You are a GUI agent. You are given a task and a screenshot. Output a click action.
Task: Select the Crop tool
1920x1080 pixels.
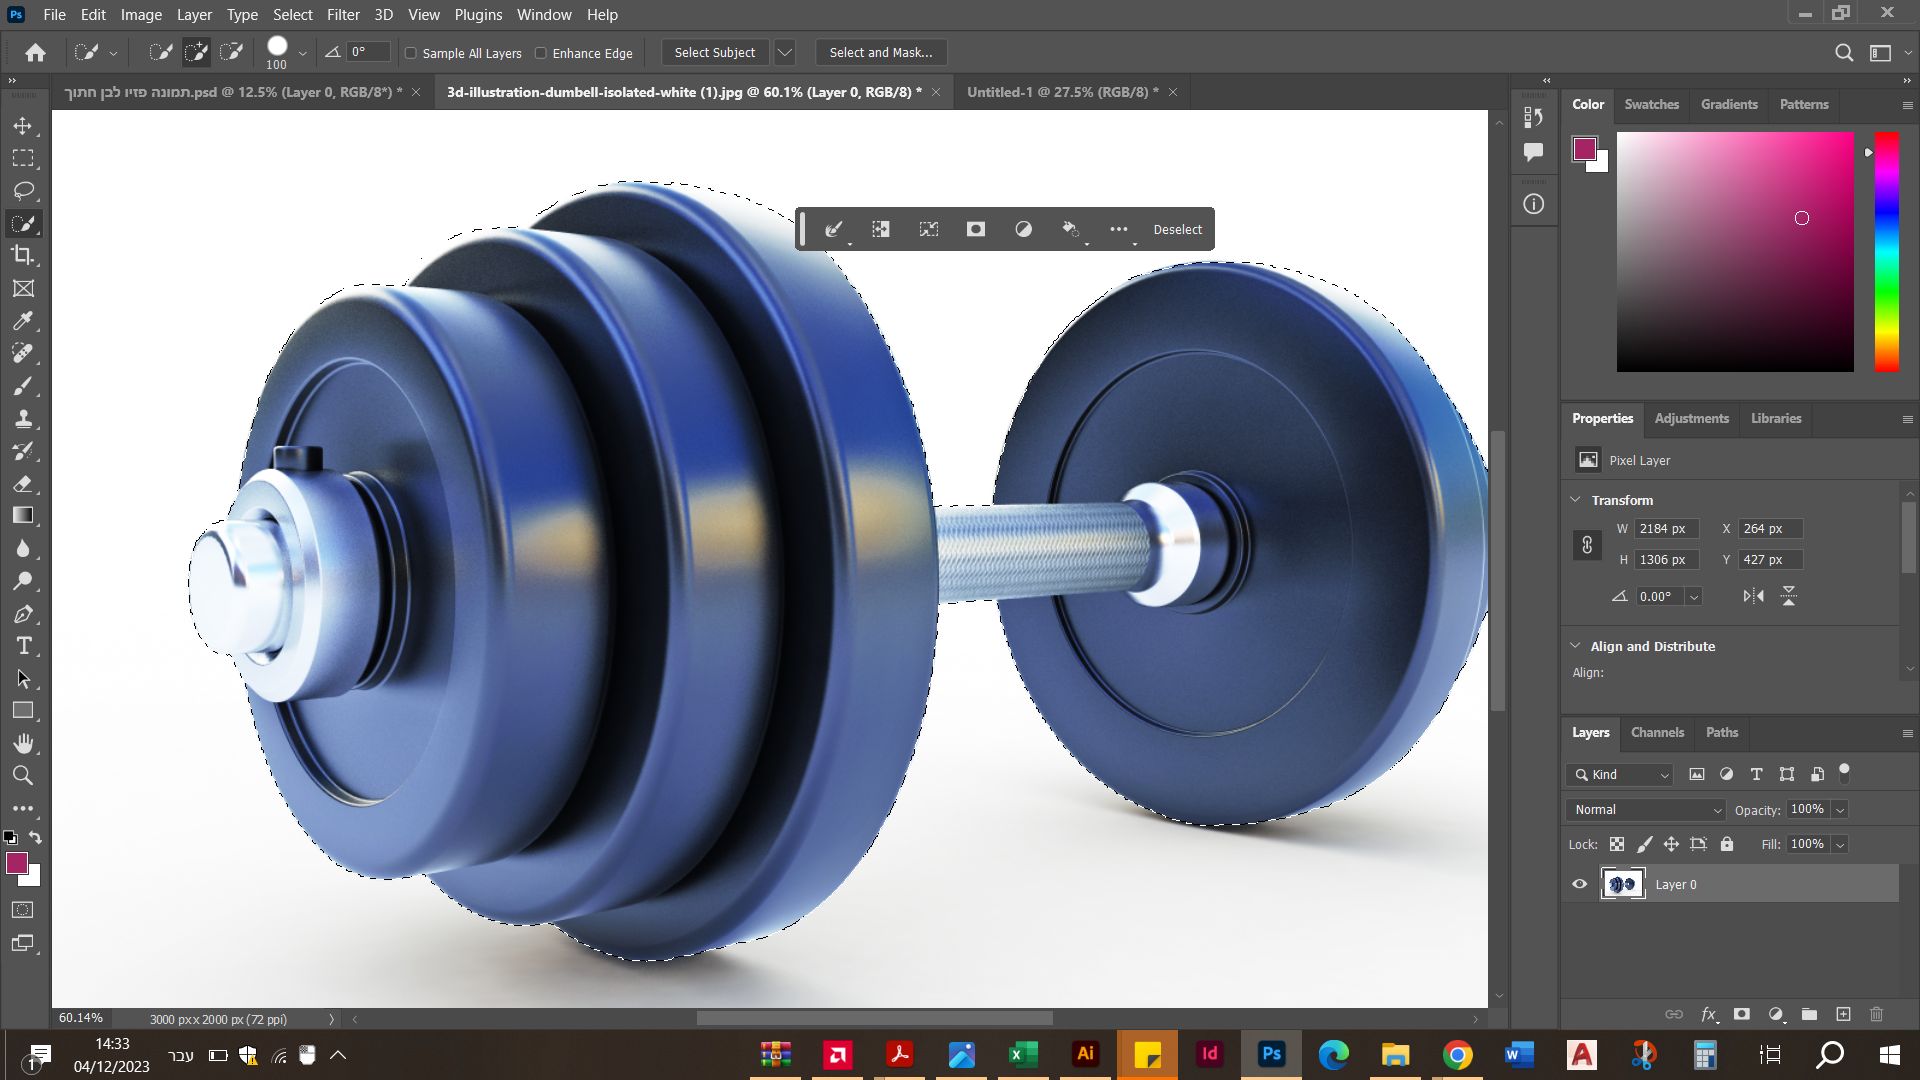click(23, 256)
